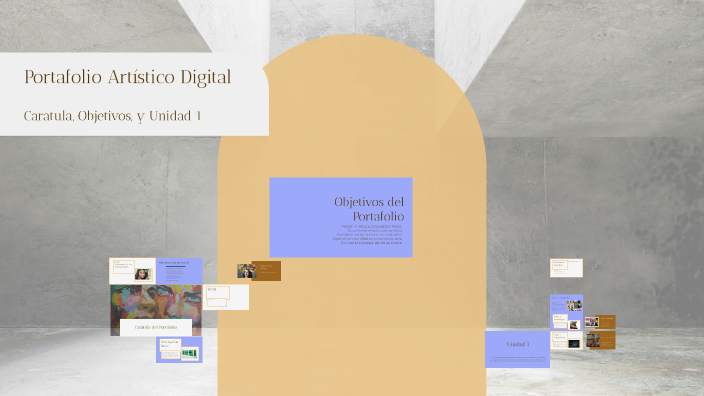Select the subtitle "Caratula, Objetivos, y Unidad 1"
This screenshot has height=396, width=704.
[112, 116]
